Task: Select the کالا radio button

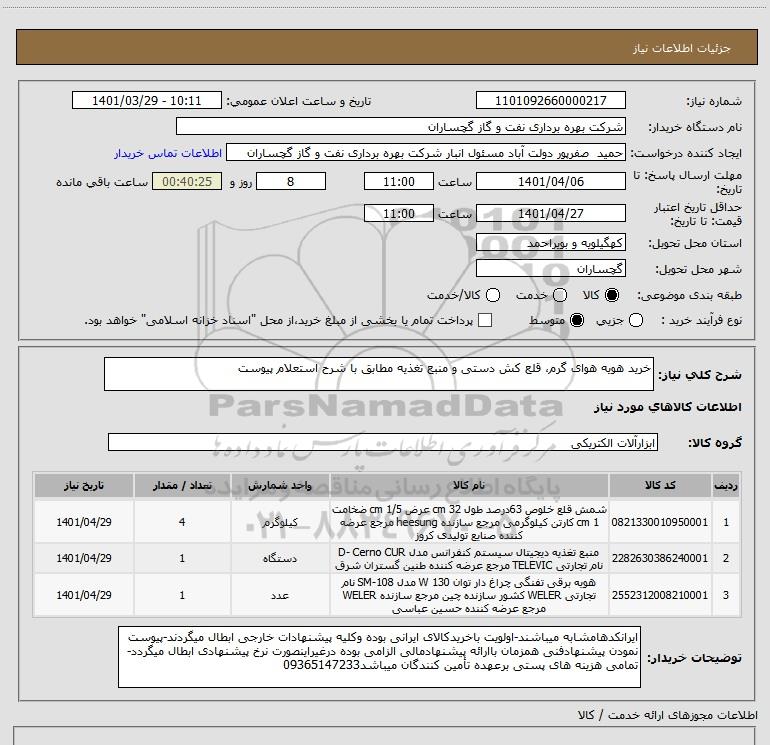Action: point(612,295)
